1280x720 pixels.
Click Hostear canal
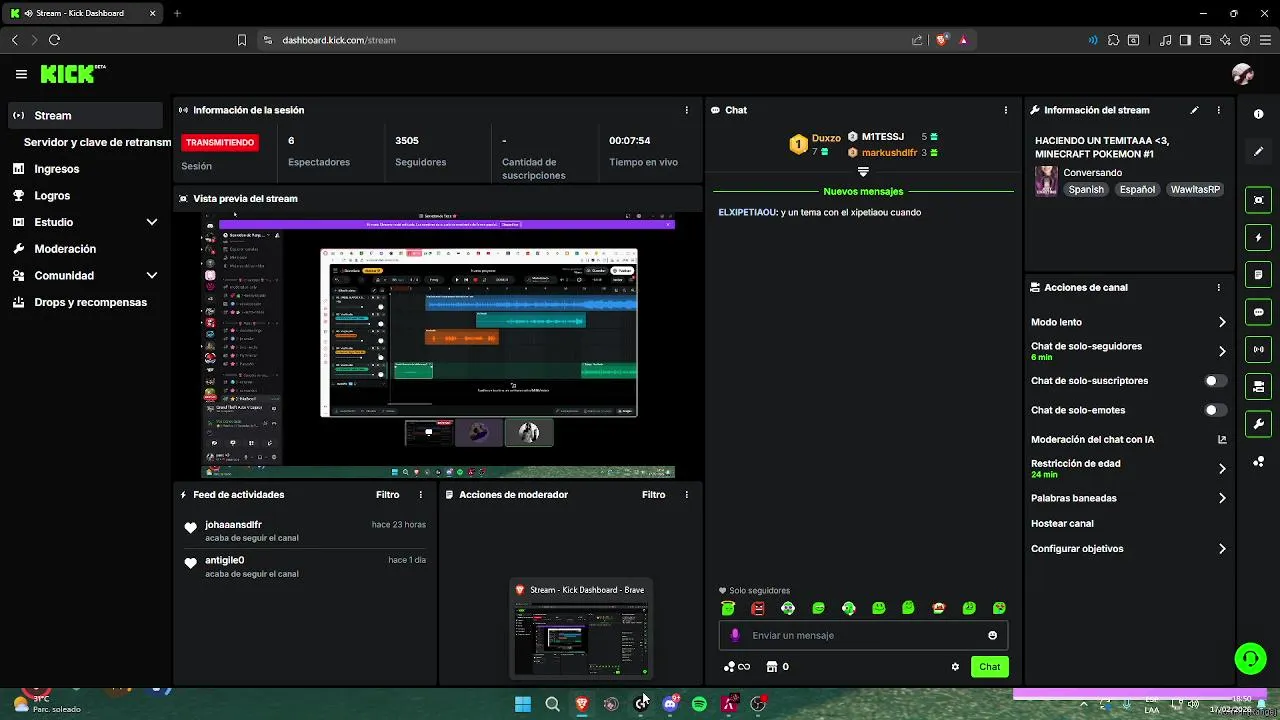click(x=1062, y=523)
